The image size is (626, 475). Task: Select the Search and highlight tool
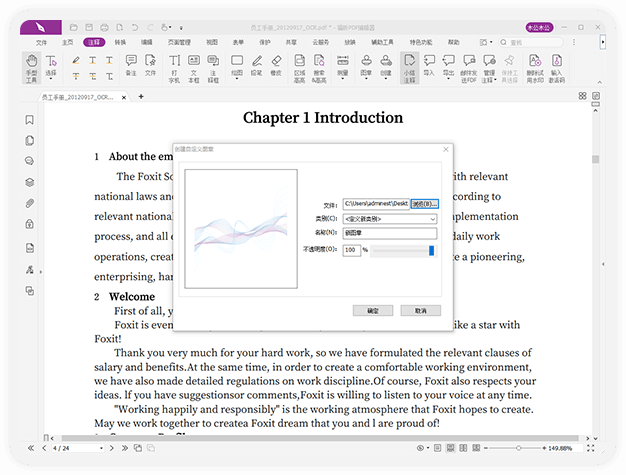coord(319,68)
